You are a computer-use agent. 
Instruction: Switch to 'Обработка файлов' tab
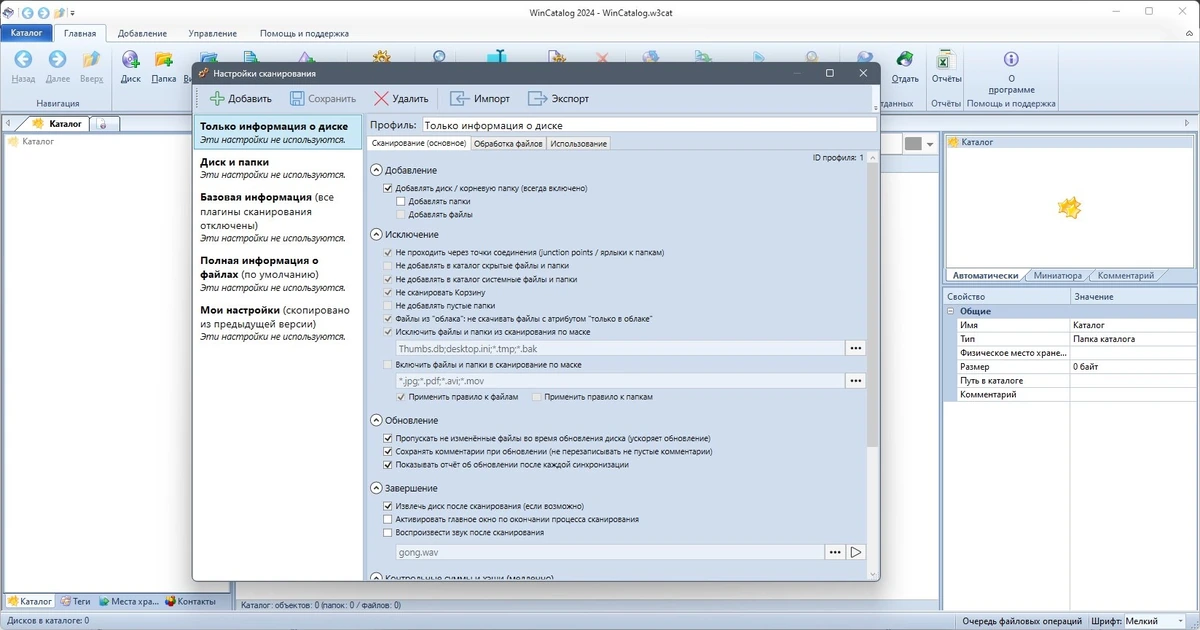[508, 144]
